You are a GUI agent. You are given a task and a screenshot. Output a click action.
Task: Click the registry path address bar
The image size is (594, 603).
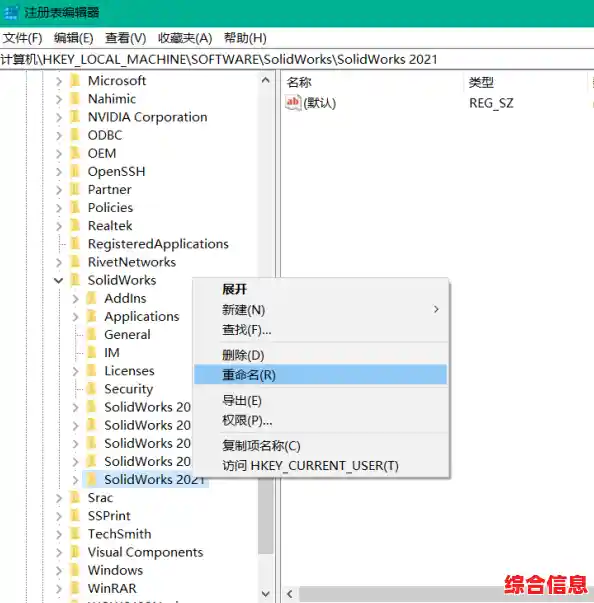[297, 60]
